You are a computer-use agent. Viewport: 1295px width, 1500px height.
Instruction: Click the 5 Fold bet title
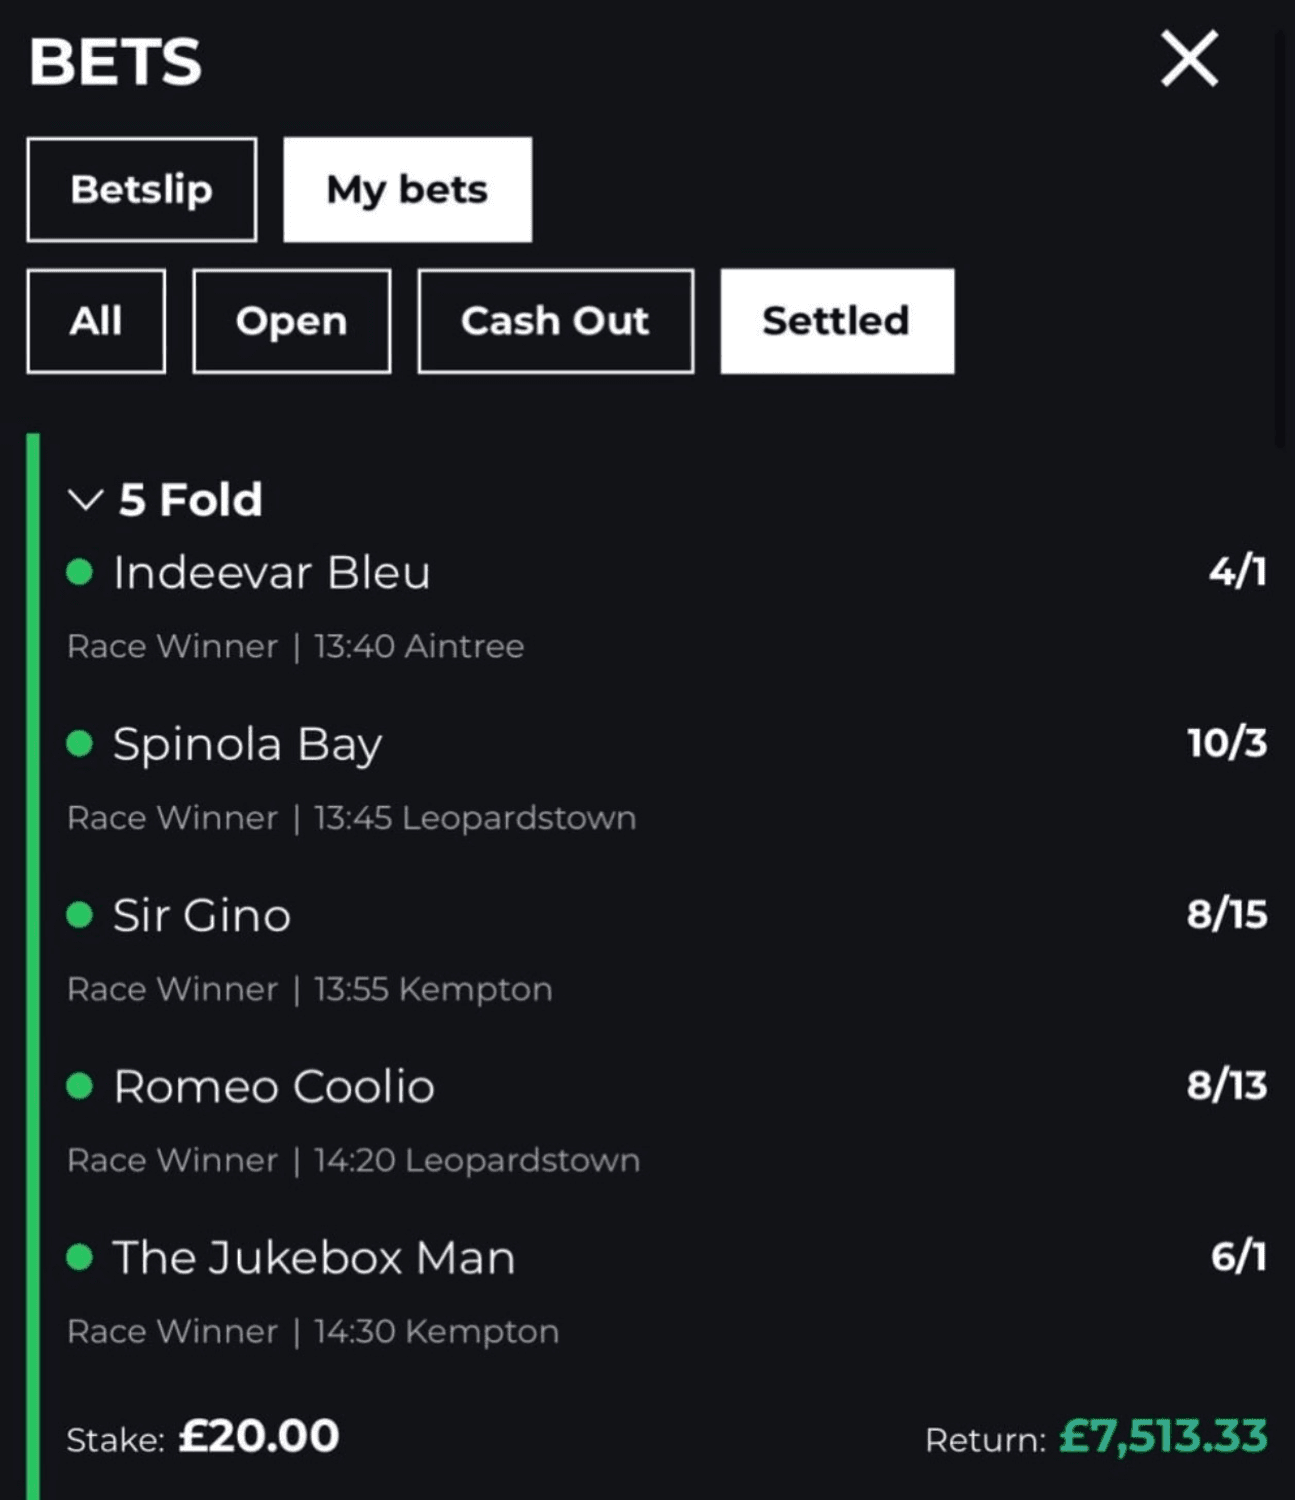[190, 499]
